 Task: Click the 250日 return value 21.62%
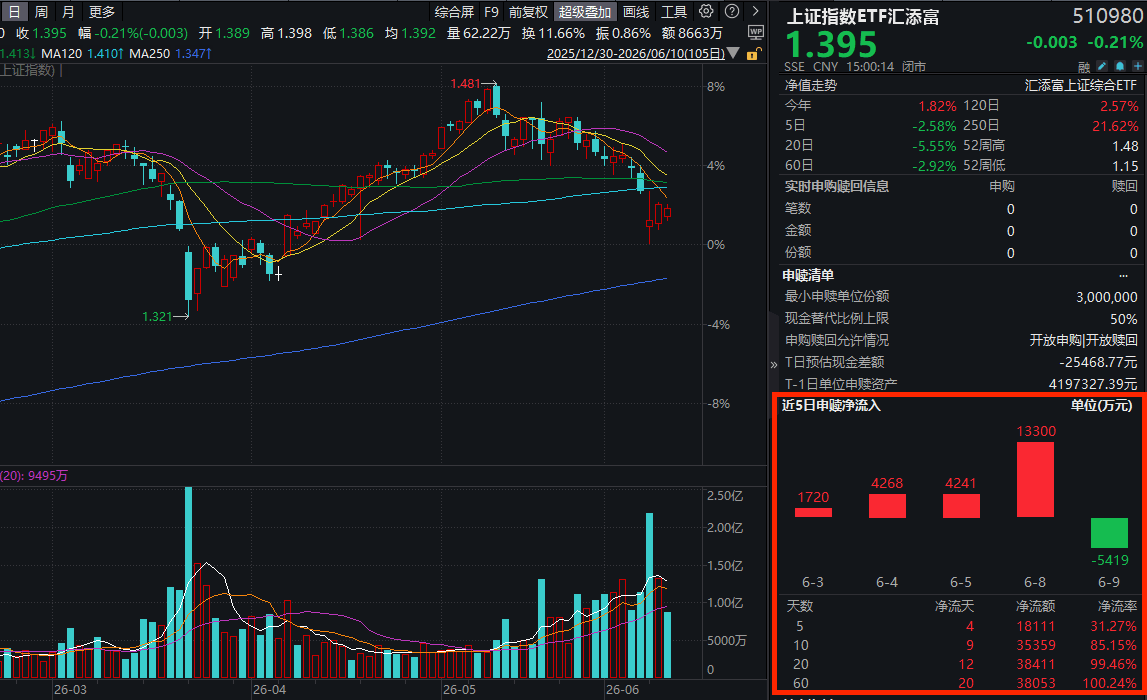[x=1115, y=127]
